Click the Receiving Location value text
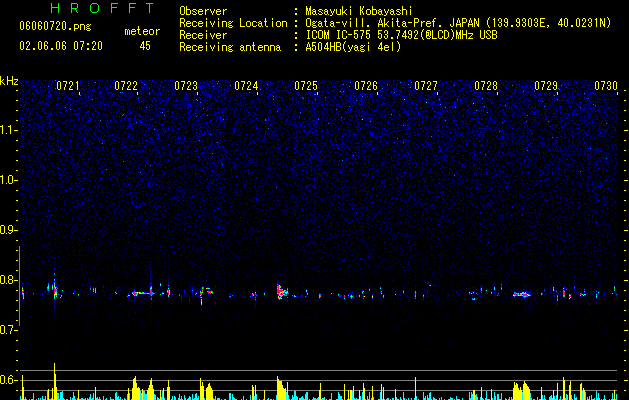 coord(458,23)
